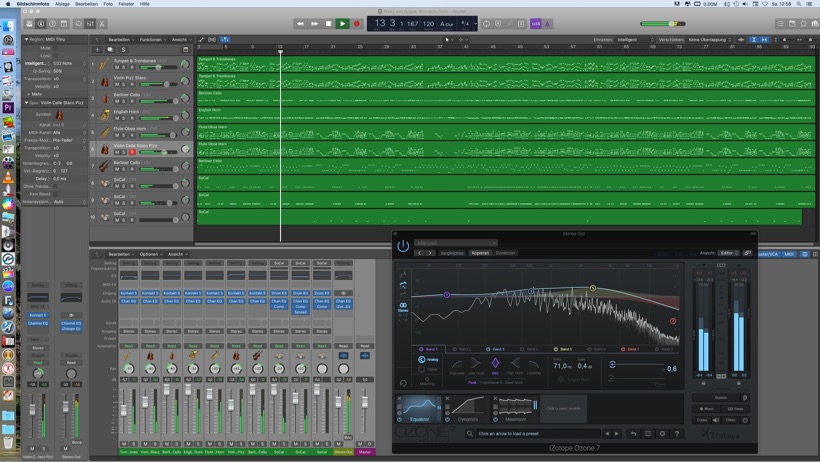Expand the Mehr disclosure triangle in inspector
This screenshot has width=820, height=462.
27,94
